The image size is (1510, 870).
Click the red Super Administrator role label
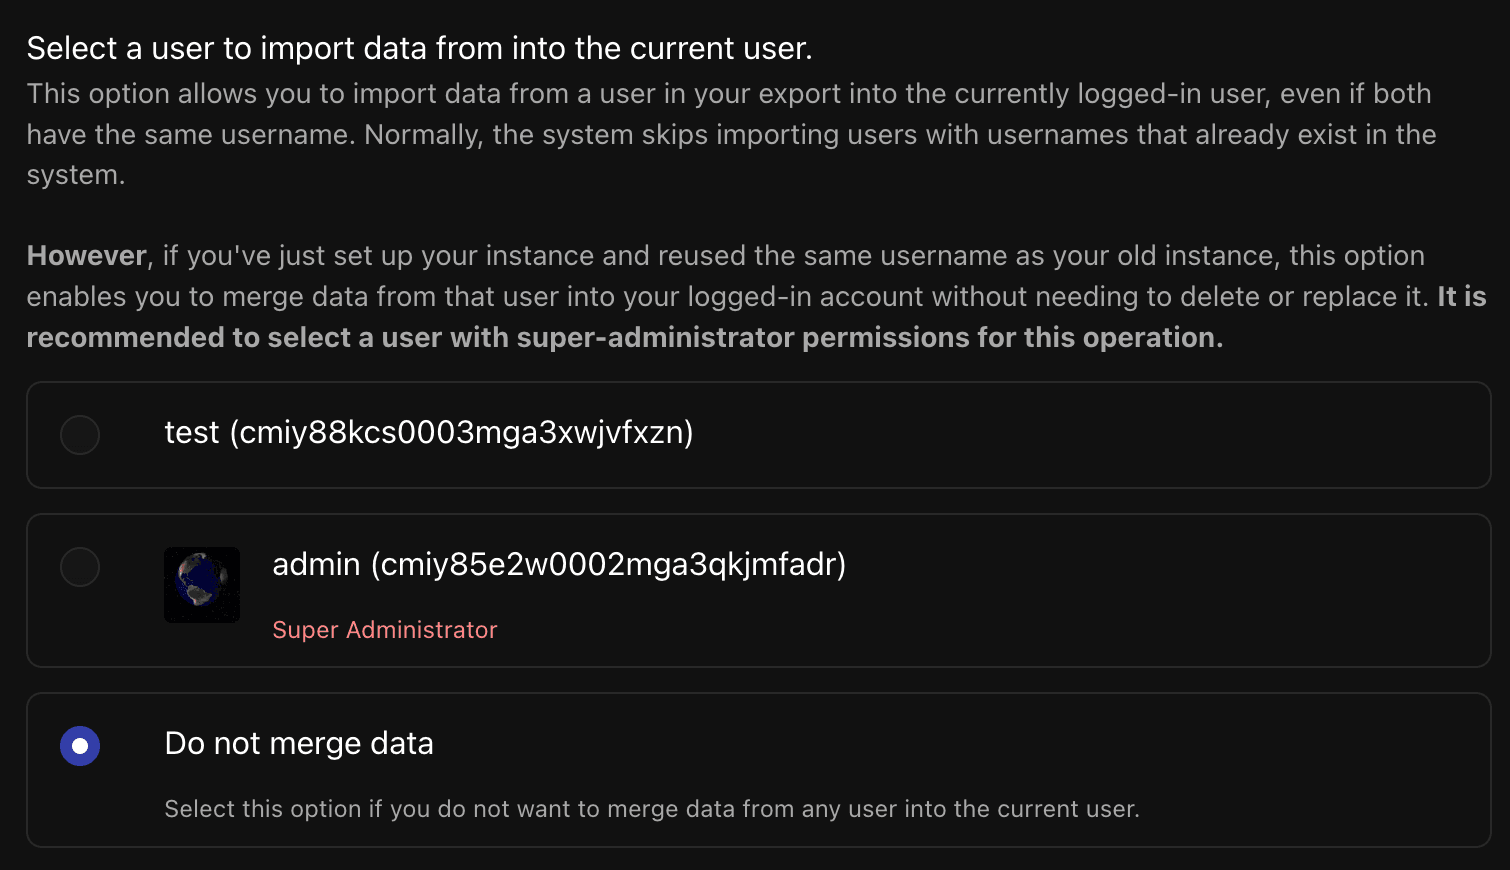pyautogui.click(x=384, y=630)
